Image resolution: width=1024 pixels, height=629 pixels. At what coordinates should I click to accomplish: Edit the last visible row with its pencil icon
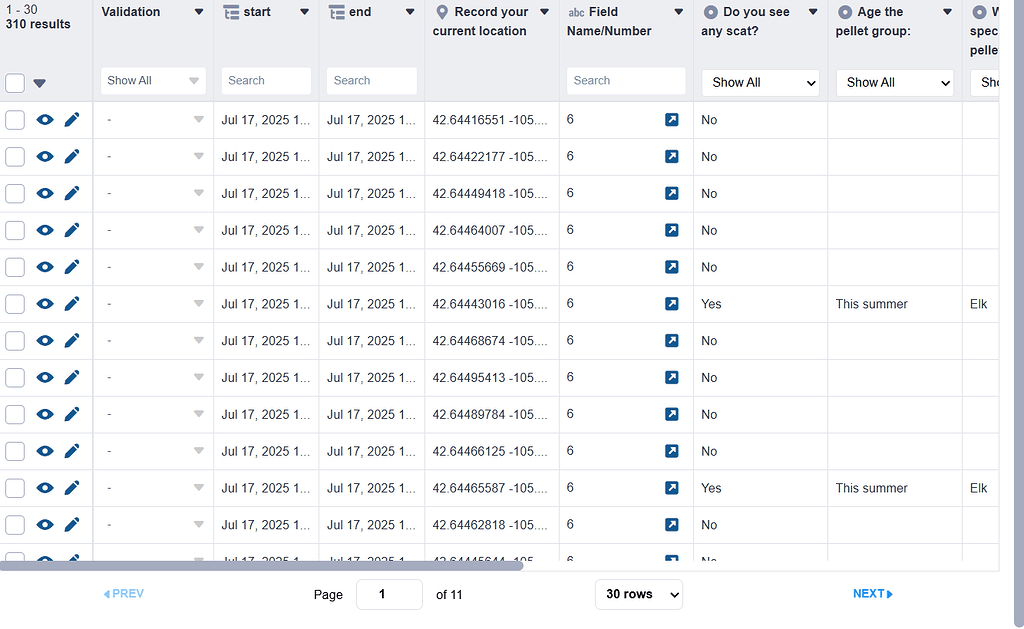point(71,556)
